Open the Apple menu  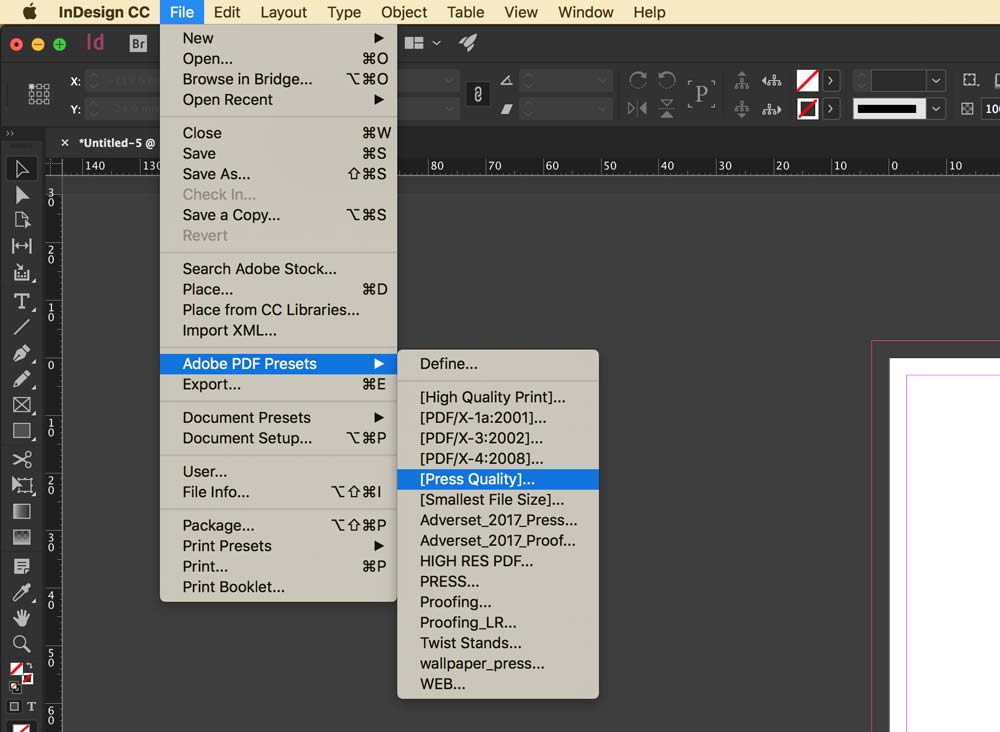coord(29,12)
